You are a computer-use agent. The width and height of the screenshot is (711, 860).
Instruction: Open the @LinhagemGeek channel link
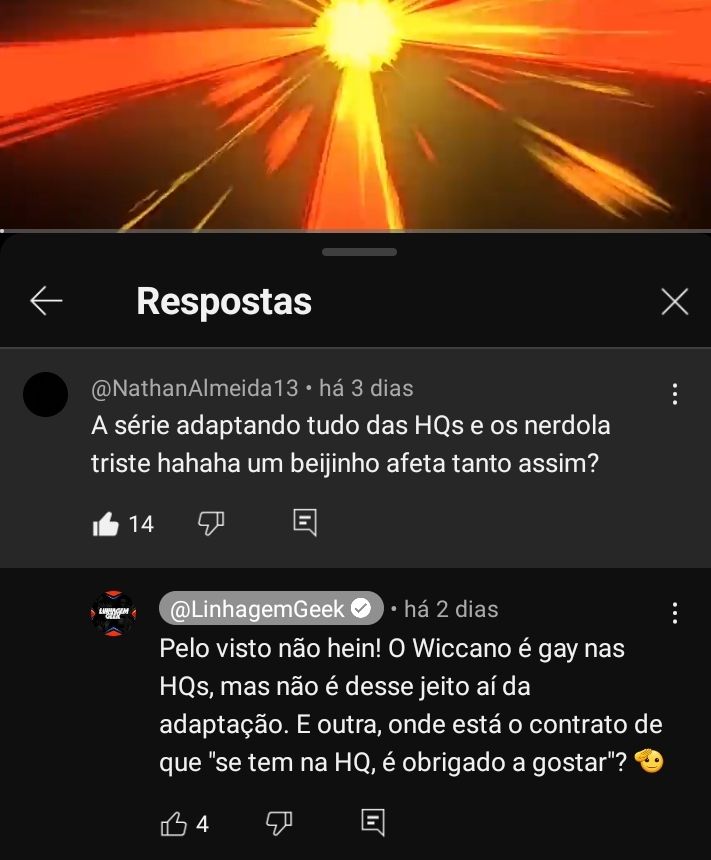click(271, 608)
